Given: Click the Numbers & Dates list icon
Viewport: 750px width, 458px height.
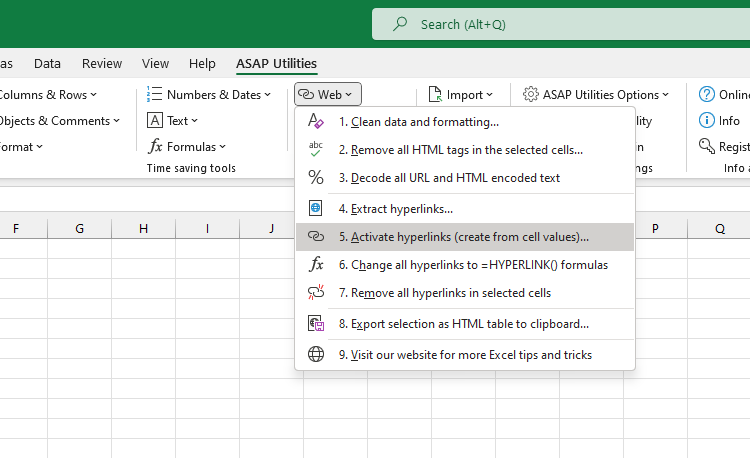Looking at the screenshot, I should 154,94.
